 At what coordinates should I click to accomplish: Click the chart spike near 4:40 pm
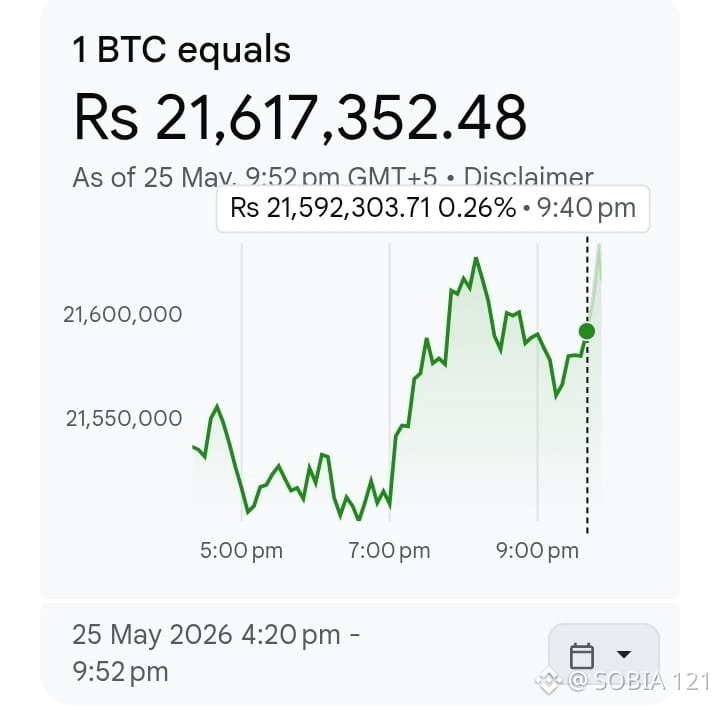(217, 407)
